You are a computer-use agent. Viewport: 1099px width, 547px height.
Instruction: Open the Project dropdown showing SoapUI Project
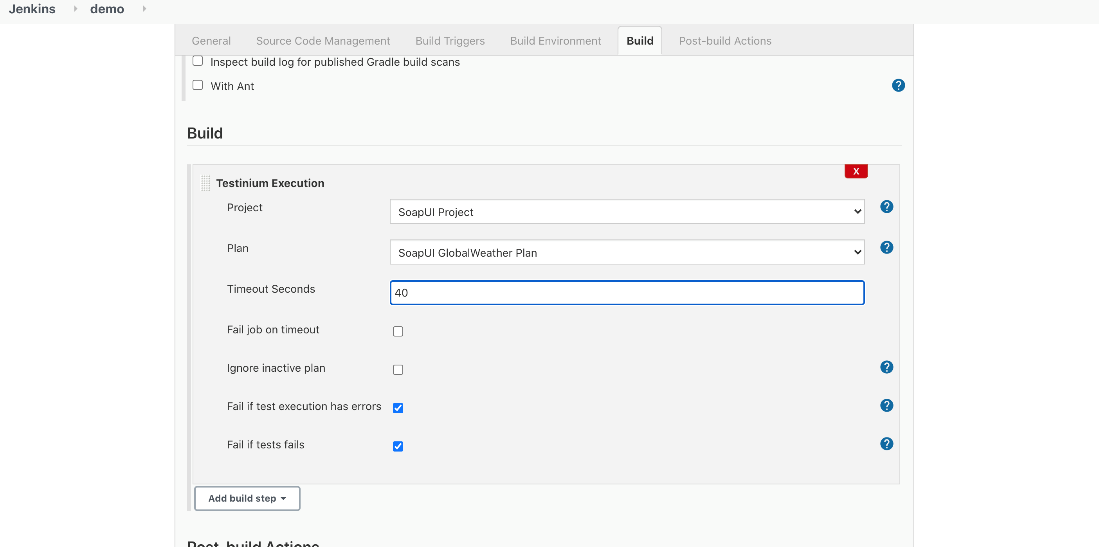[627, 212]
